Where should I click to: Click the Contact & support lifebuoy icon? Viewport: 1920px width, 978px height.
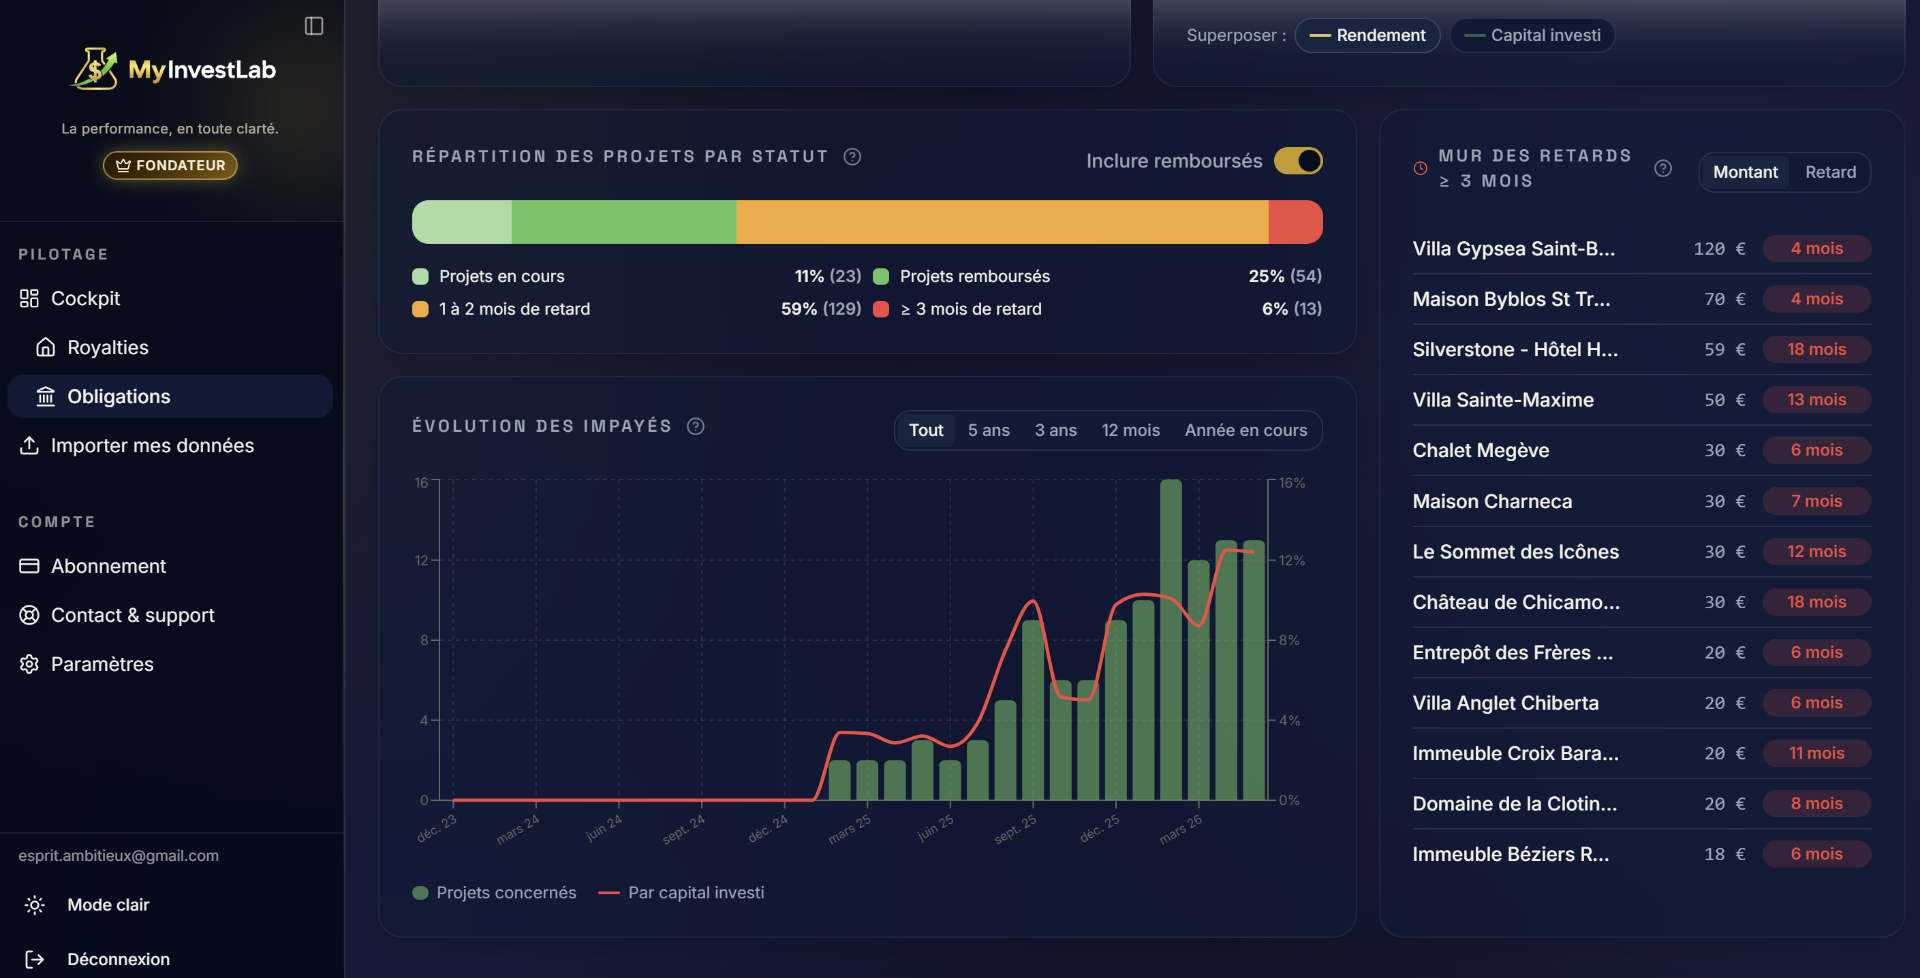(x=29, y=615)
